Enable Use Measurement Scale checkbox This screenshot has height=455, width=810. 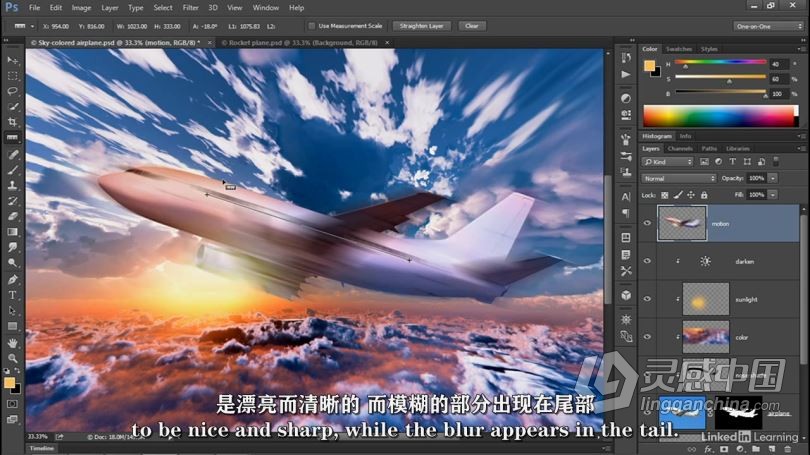tap(311, 26)
